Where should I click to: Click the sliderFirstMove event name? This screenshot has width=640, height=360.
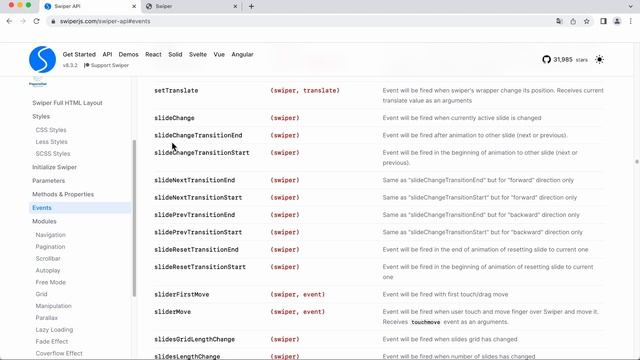point(182,294)
